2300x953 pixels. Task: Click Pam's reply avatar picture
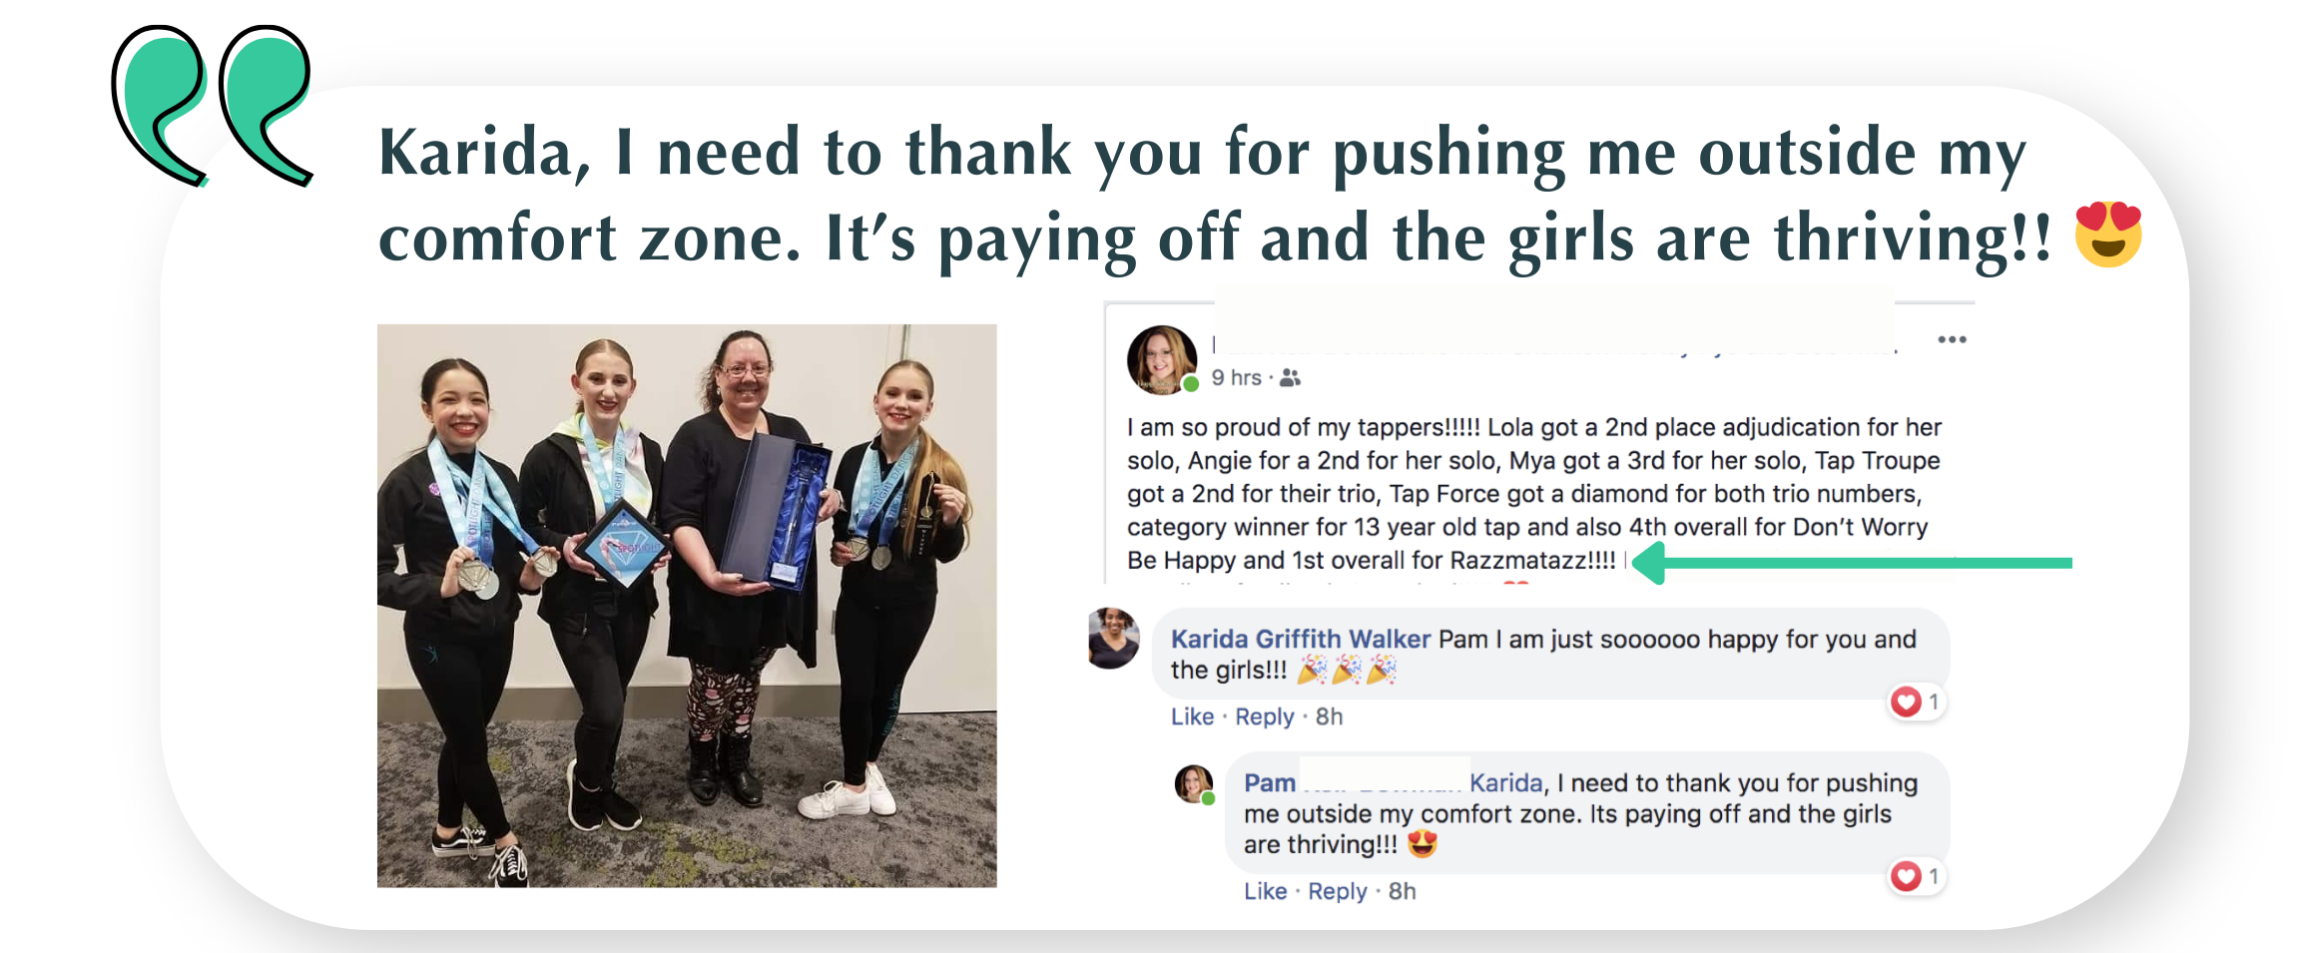(1194, 784)
